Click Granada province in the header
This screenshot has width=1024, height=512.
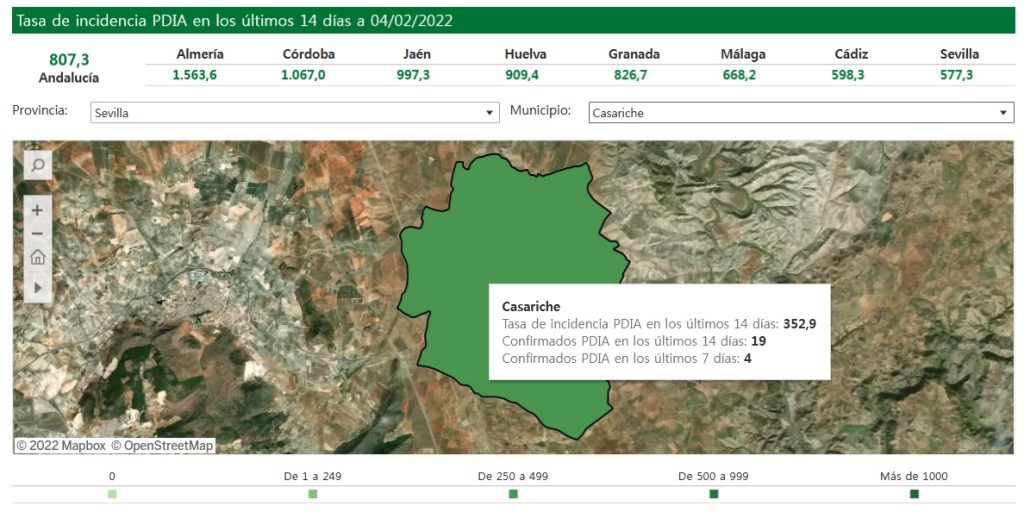pyautogui.click(x=634, y=54)
